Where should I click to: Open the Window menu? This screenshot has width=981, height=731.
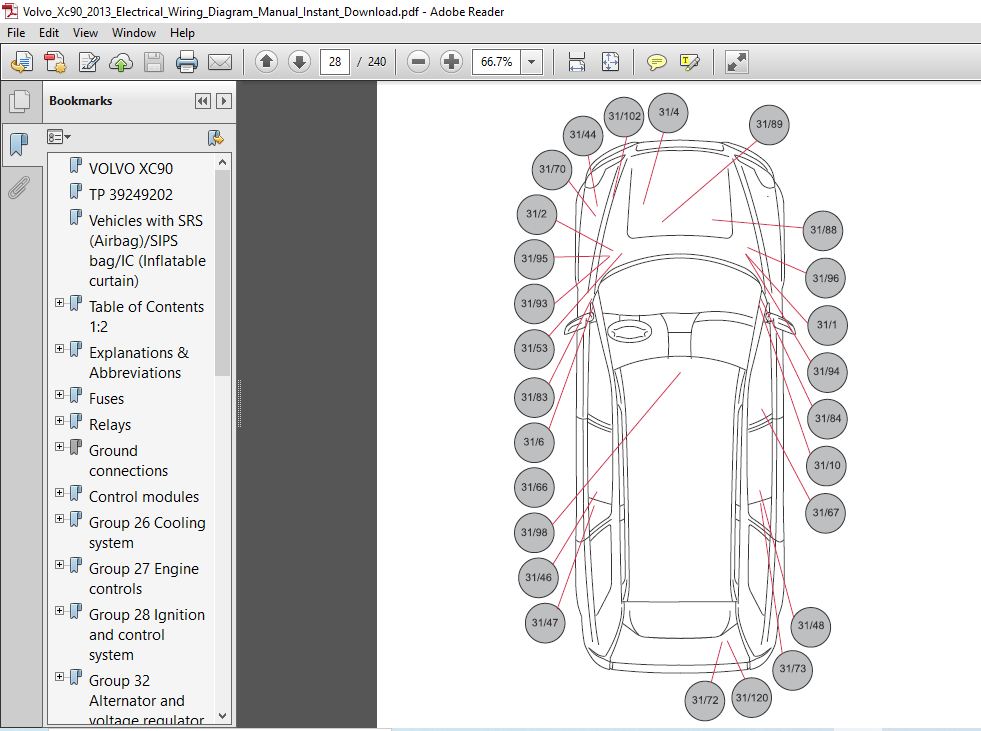coord(134,33)
